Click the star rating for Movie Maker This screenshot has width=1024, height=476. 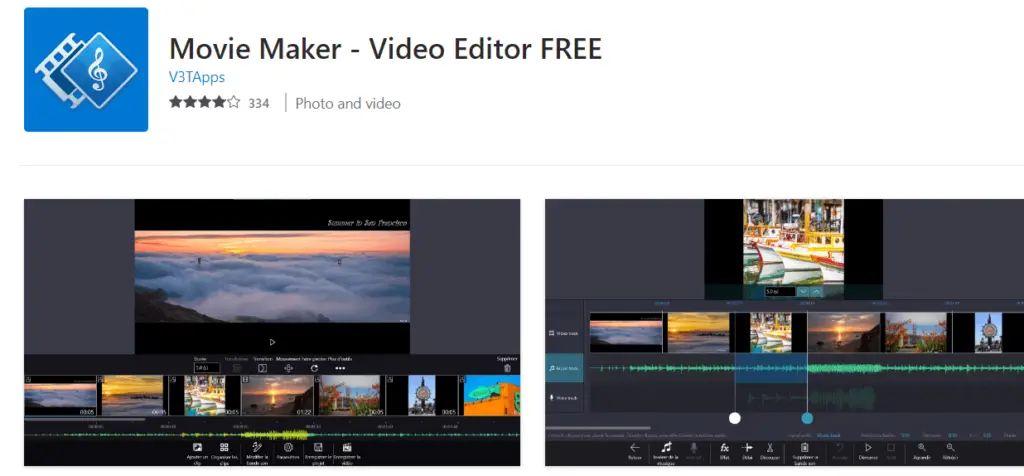click(204, 102)
